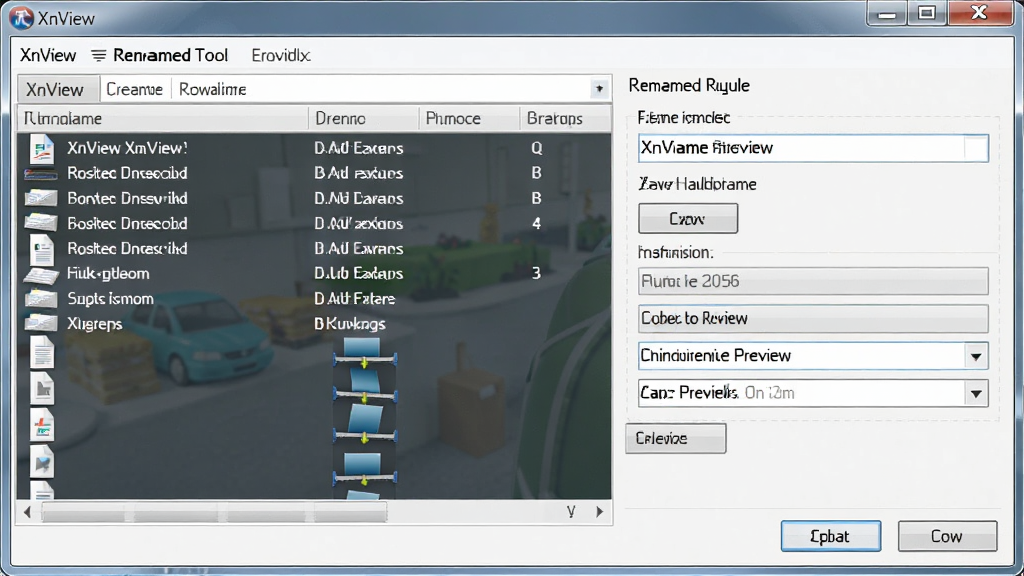This screenshot has height=576, width=1024.
Task: Switch to the Creame tab
Action: tap(135, 89)
